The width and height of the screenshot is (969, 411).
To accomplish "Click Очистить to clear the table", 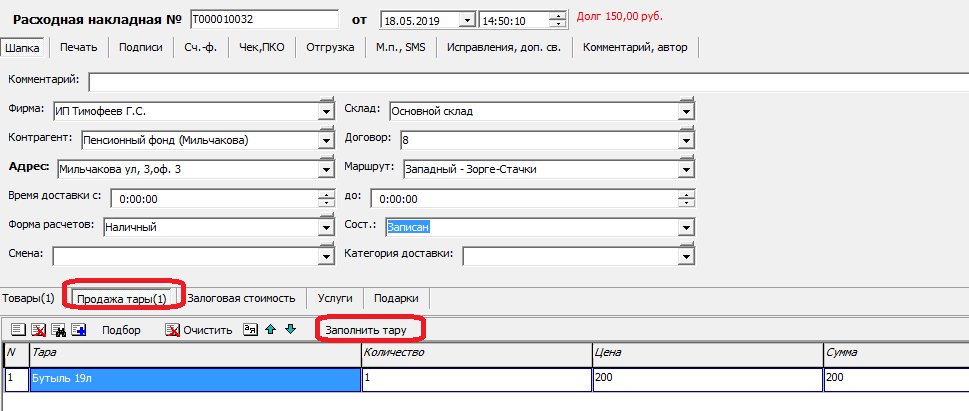I will [198, 329].
